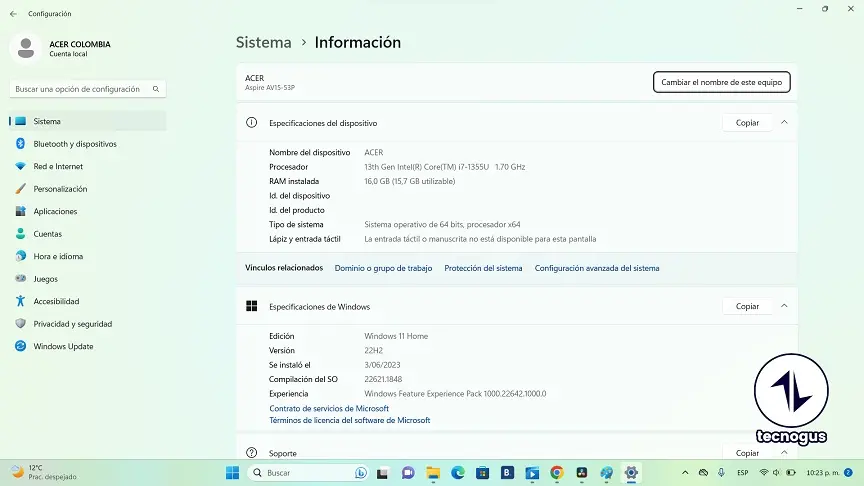Open 'Términos de licencia del software de Microsoft'
Image resolution: width=864 pixels, height=486 pixels.
click(349, 420)
